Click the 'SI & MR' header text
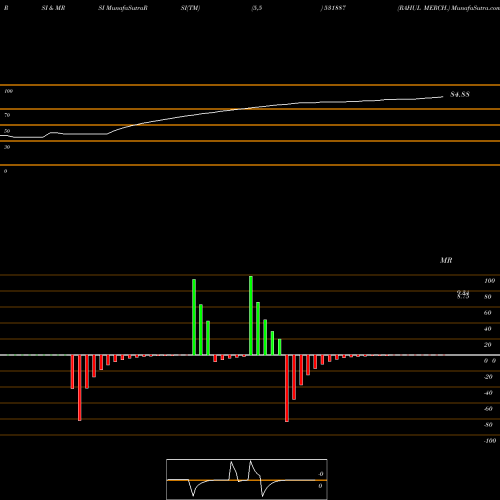 (x=53, y=8)
